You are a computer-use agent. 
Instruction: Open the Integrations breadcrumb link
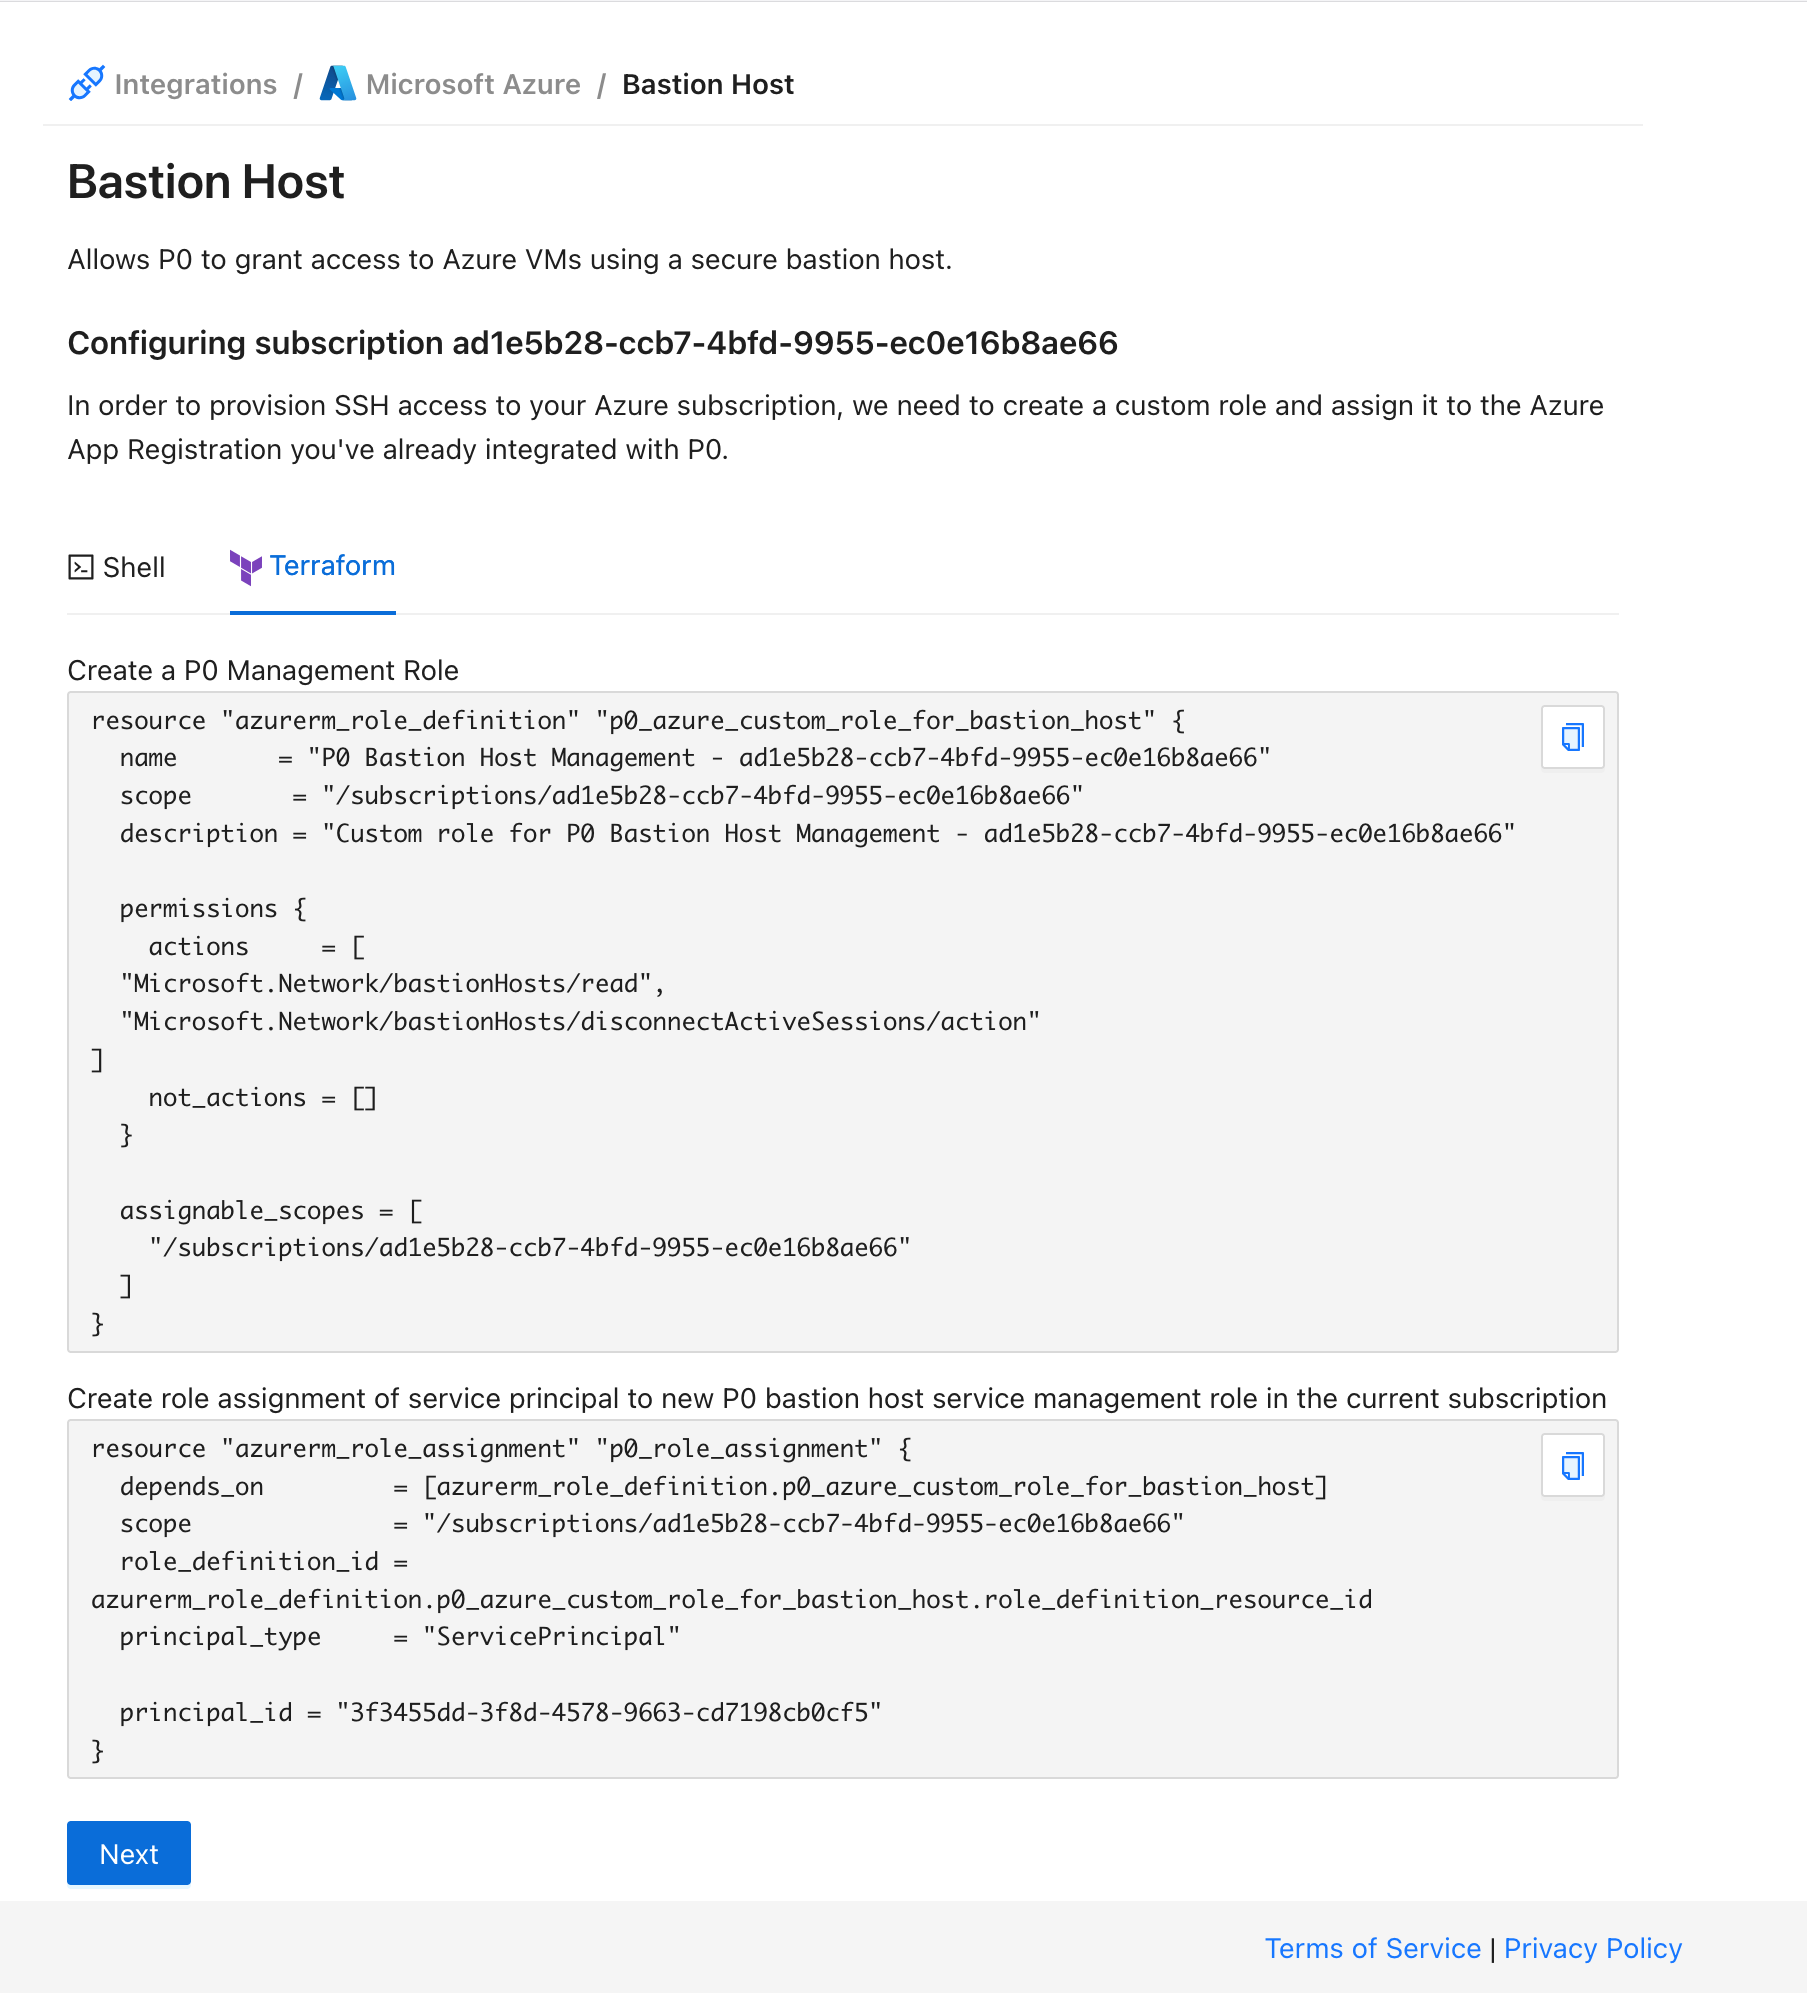pos(195,84)
